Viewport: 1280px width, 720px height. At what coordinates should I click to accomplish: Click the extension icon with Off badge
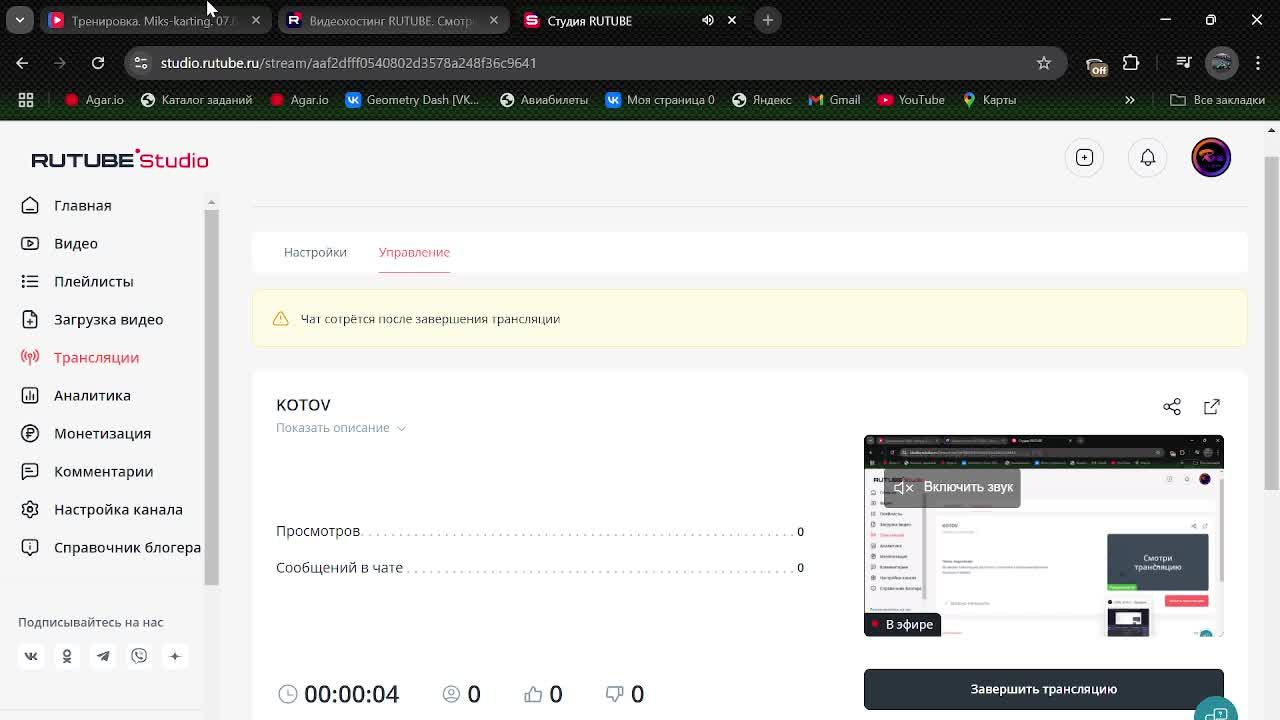click(x=1097, y=65)
